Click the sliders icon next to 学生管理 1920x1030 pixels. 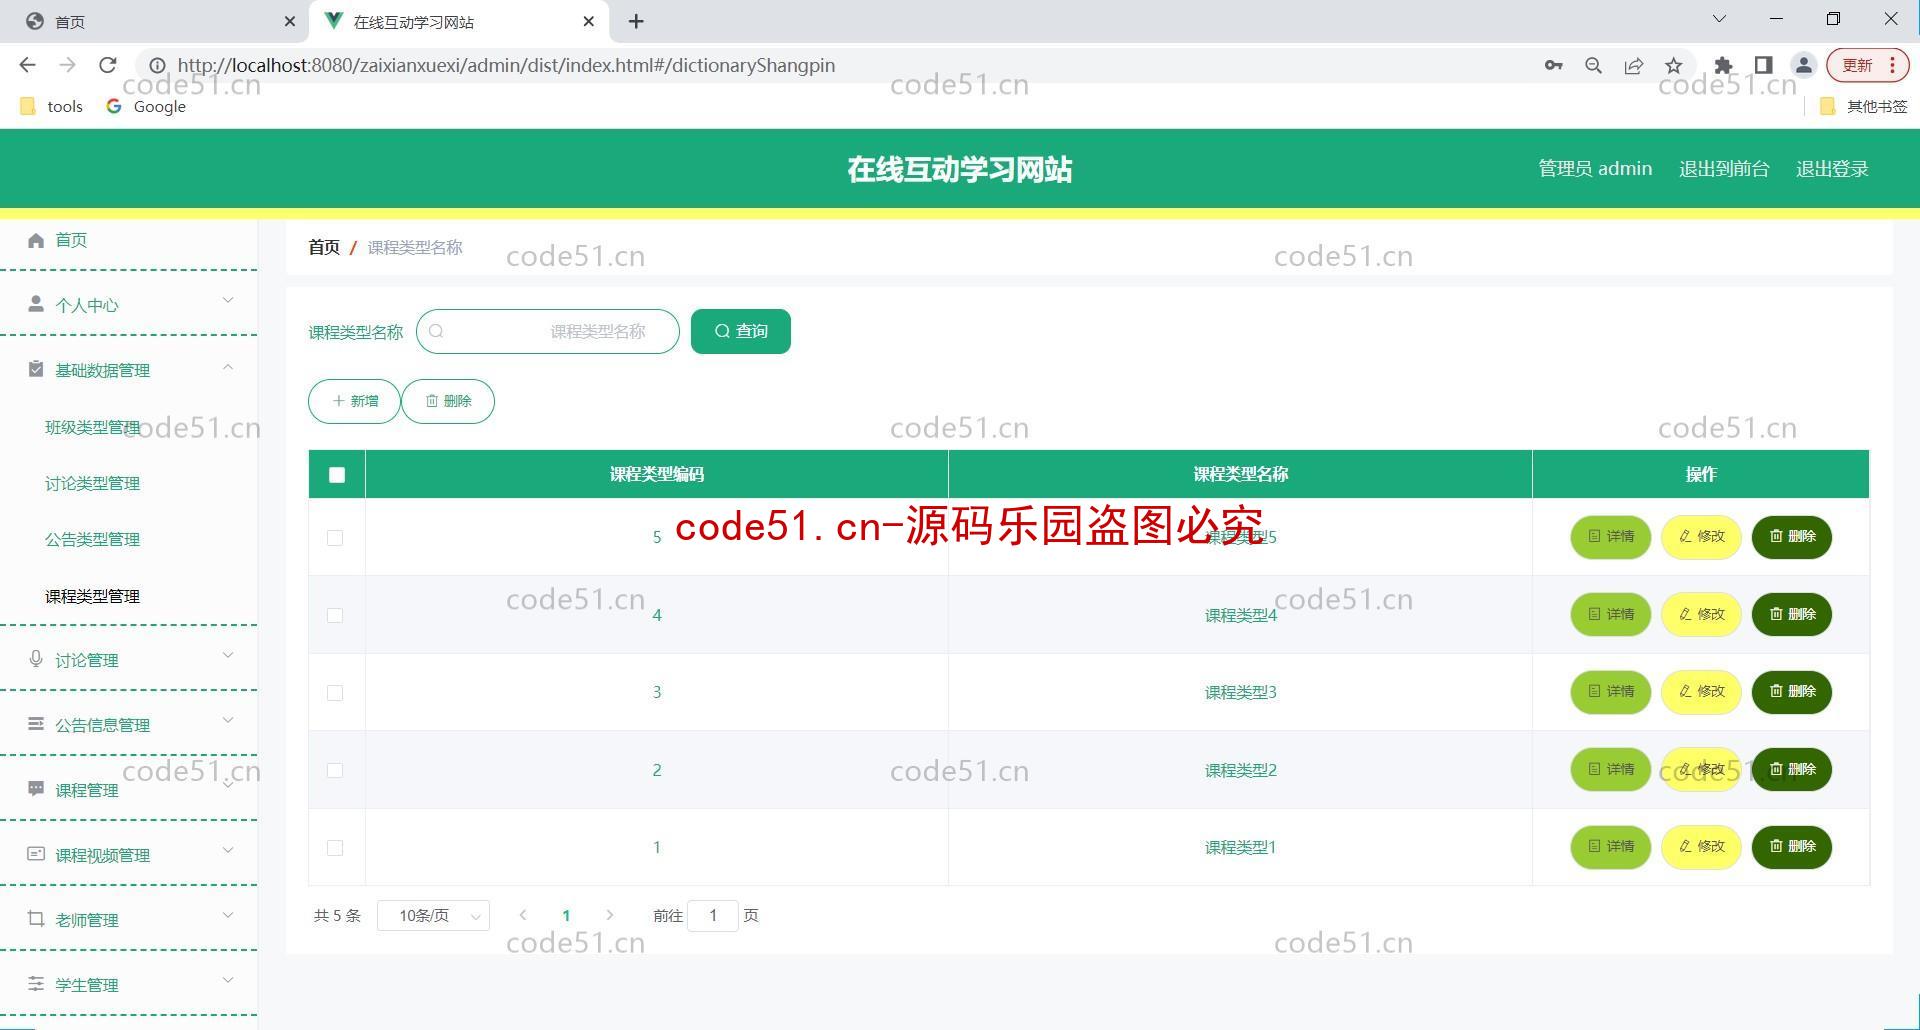[x=36, y=984]
